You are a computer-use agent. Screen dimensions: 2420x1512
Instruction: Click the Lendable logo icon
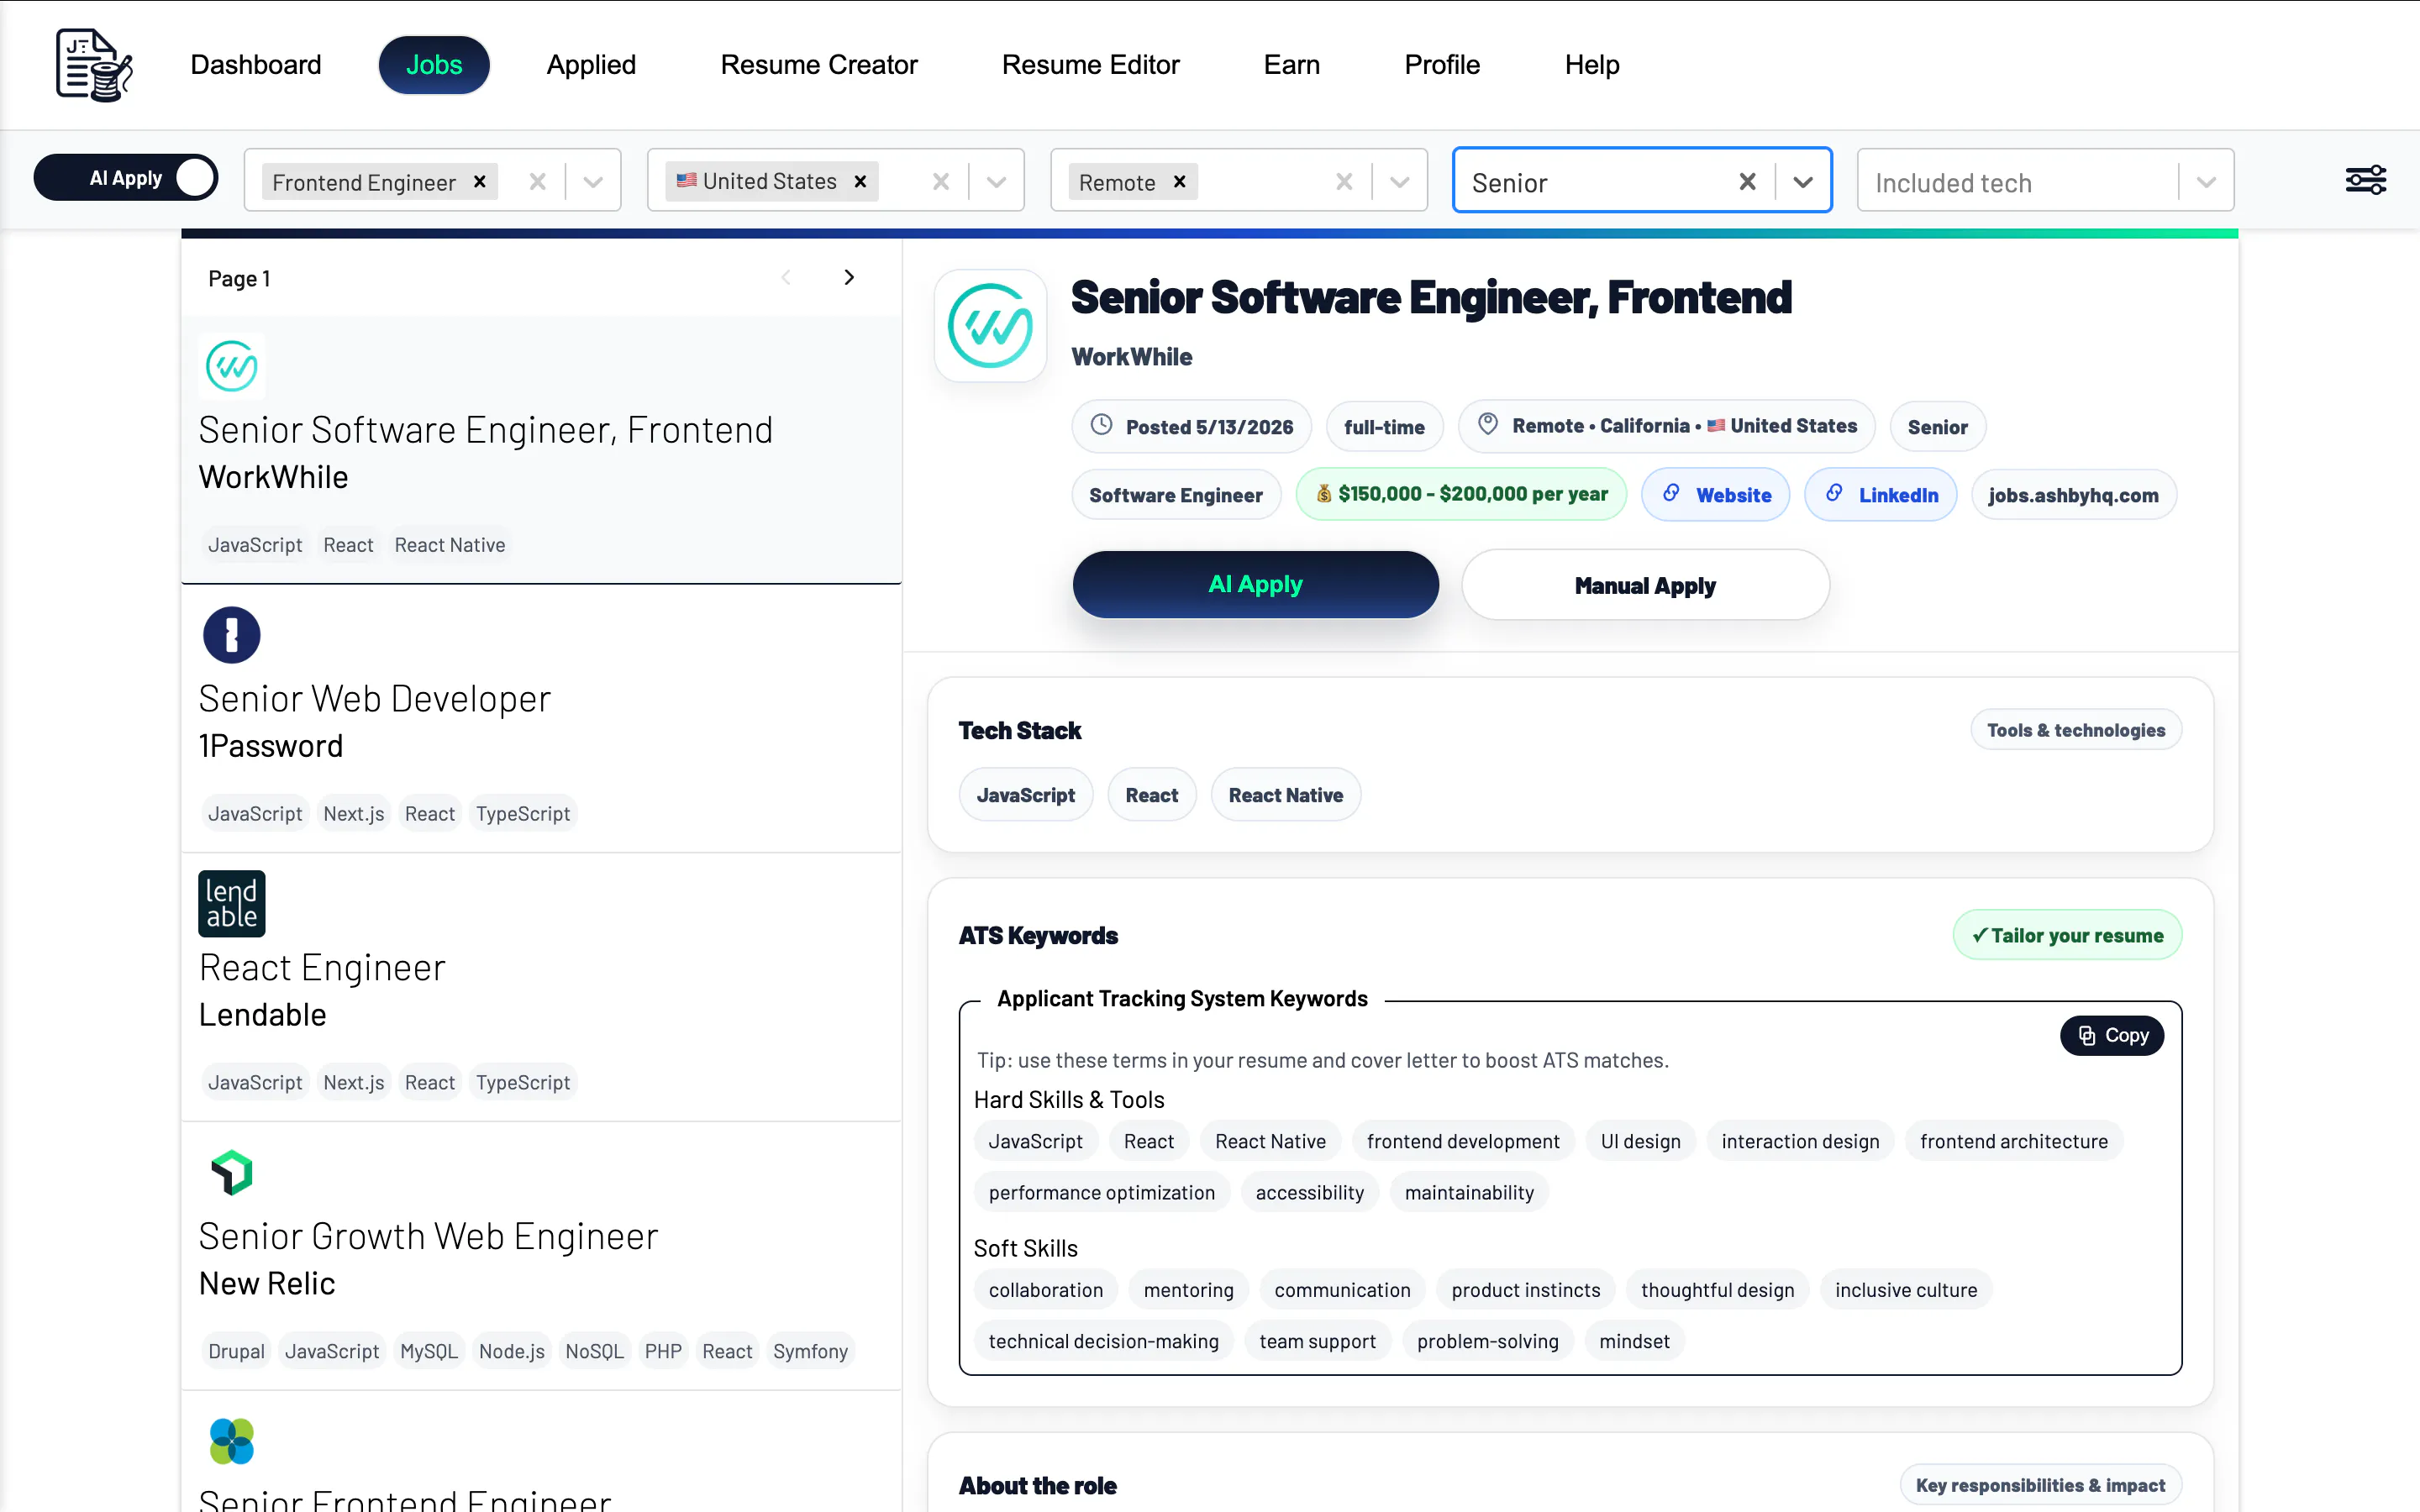(232, 903)
